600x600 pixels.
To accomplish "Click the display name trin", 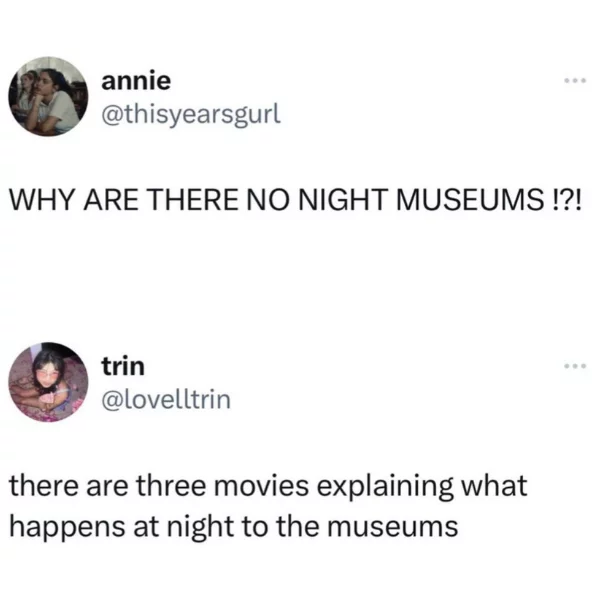I will point(123,367).
